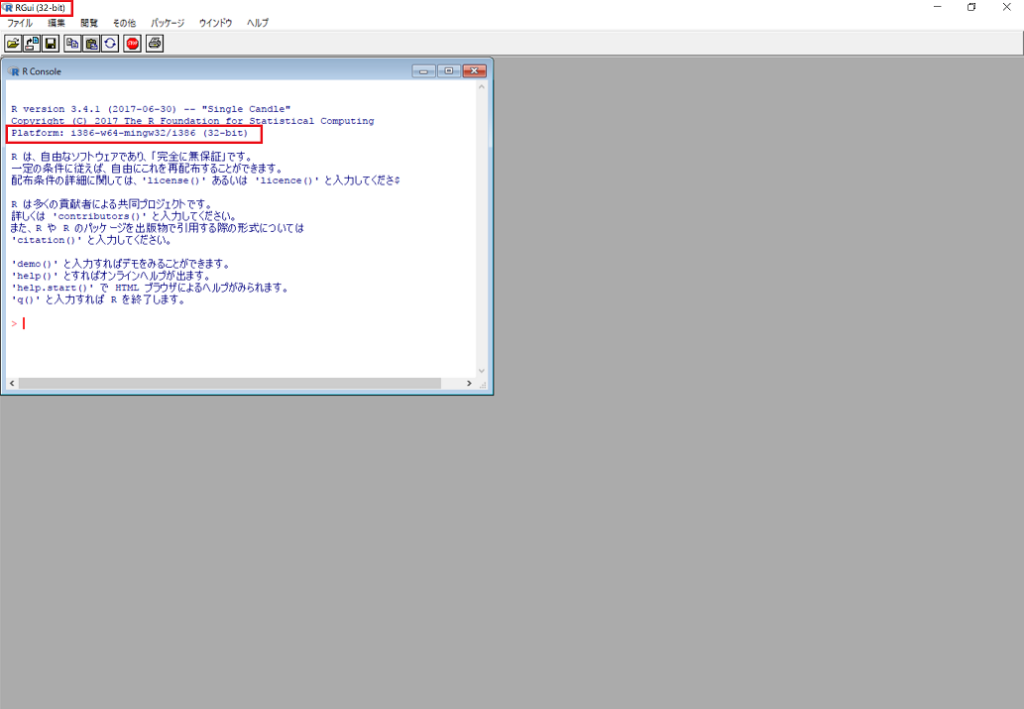Viewport: 1024px width, 709px height.
Task: Click the Copy toolbar icon
Action: point(73,43)
